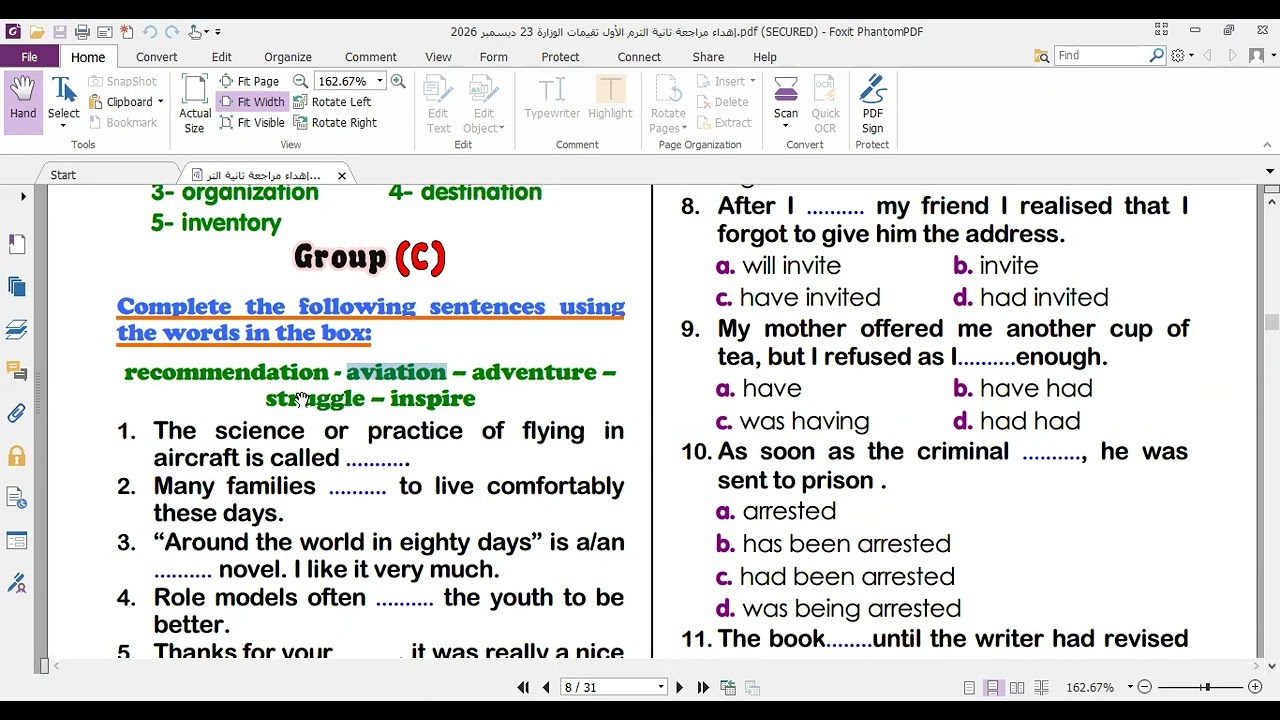Click the Scan button
The height and width of the screenshot is (720, 1280).
click(786, 104)
